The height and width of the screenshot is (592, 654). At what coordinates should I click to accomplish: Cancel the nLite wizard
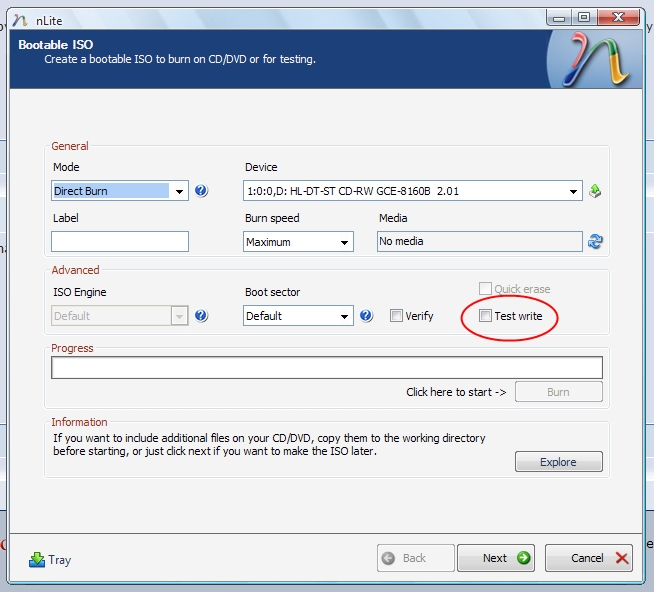(589, 558)
